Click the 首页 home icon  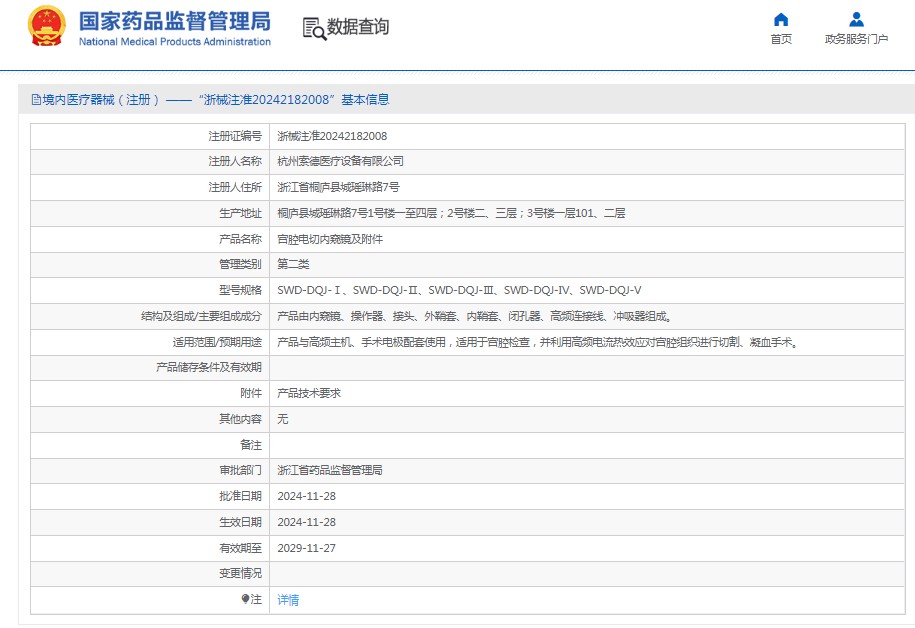781,20
